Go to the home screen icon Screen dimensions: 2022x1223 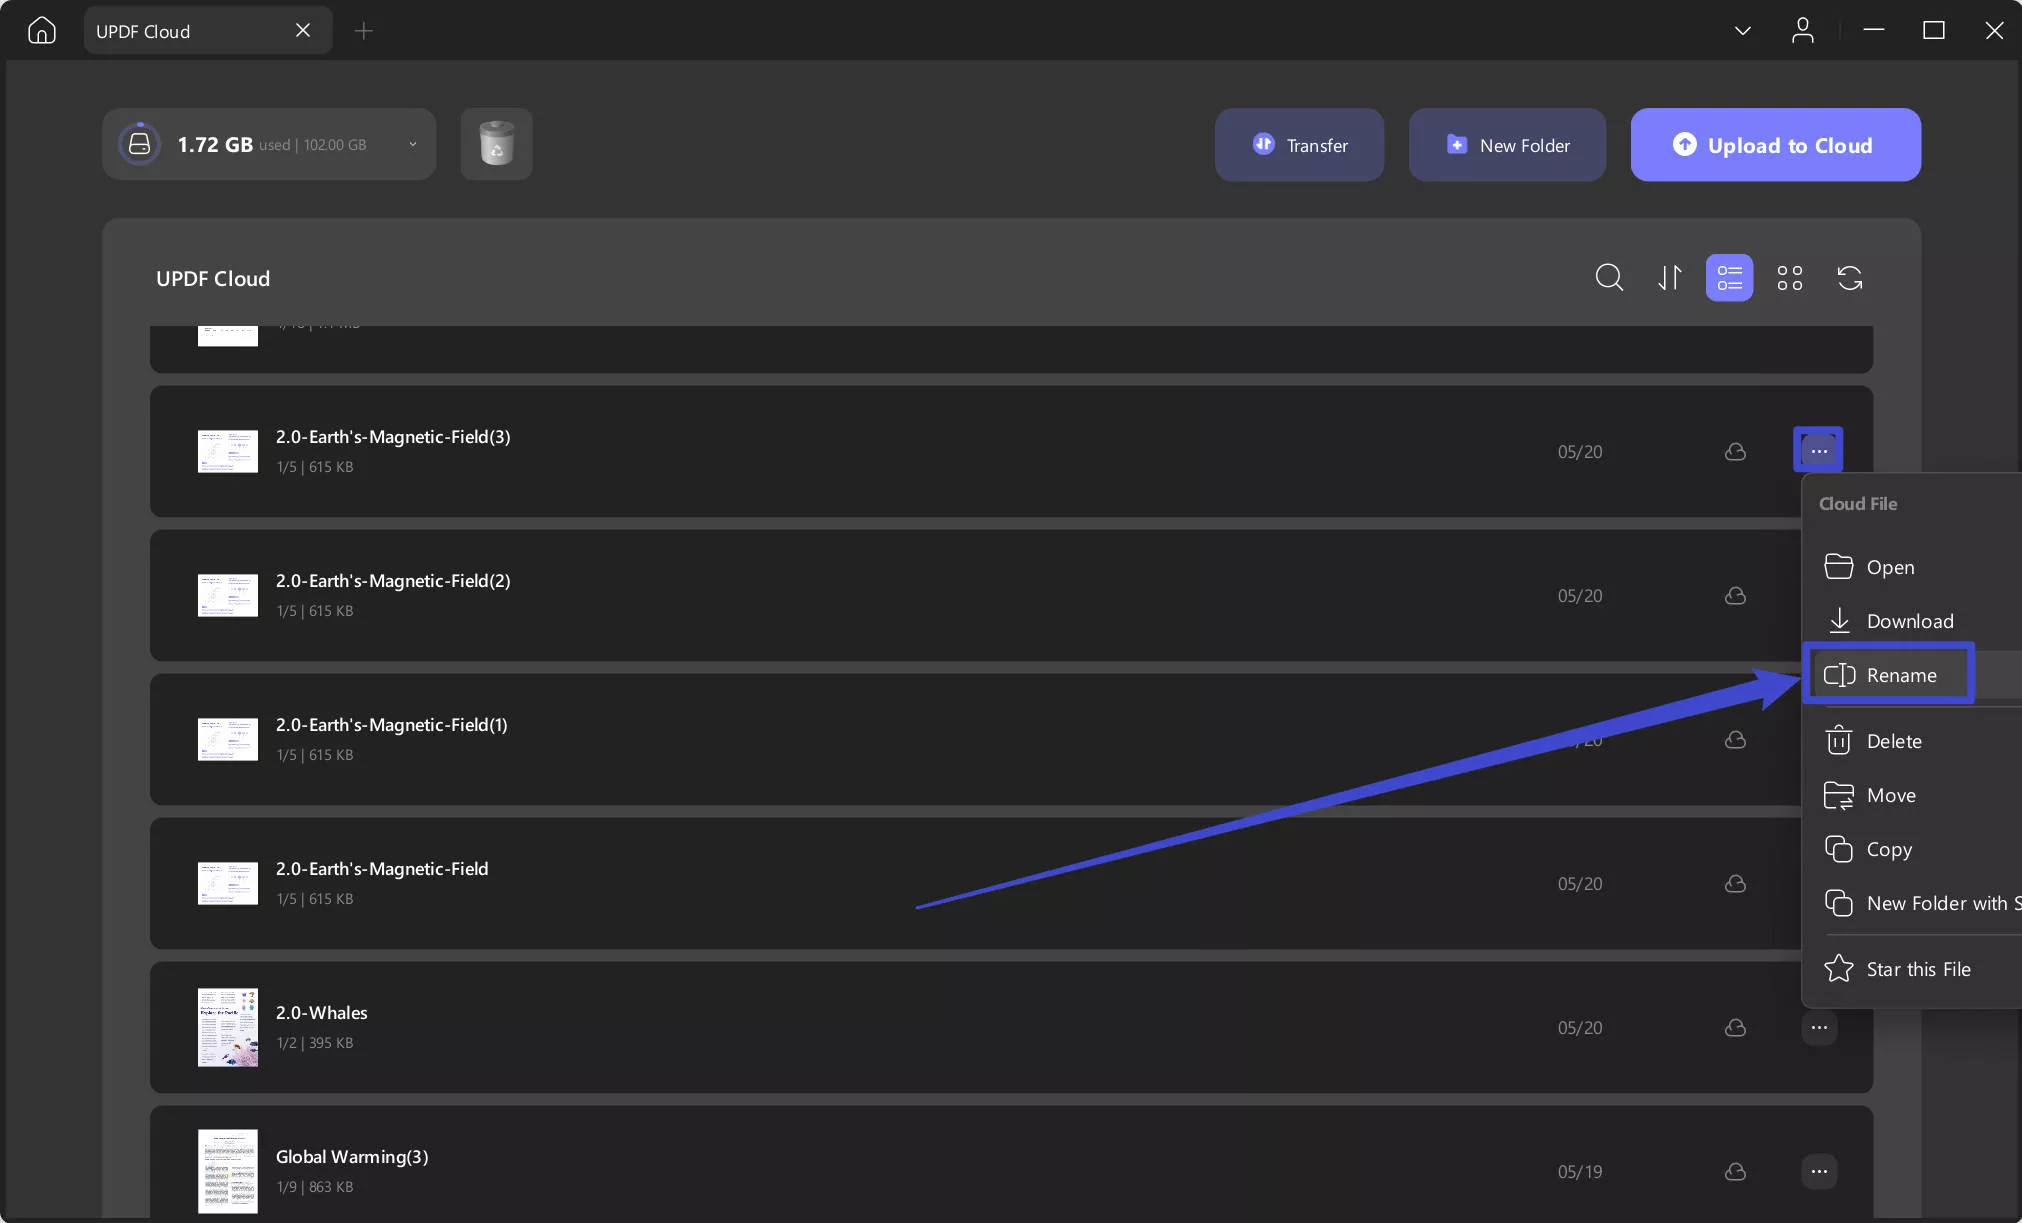click(42, 31)
